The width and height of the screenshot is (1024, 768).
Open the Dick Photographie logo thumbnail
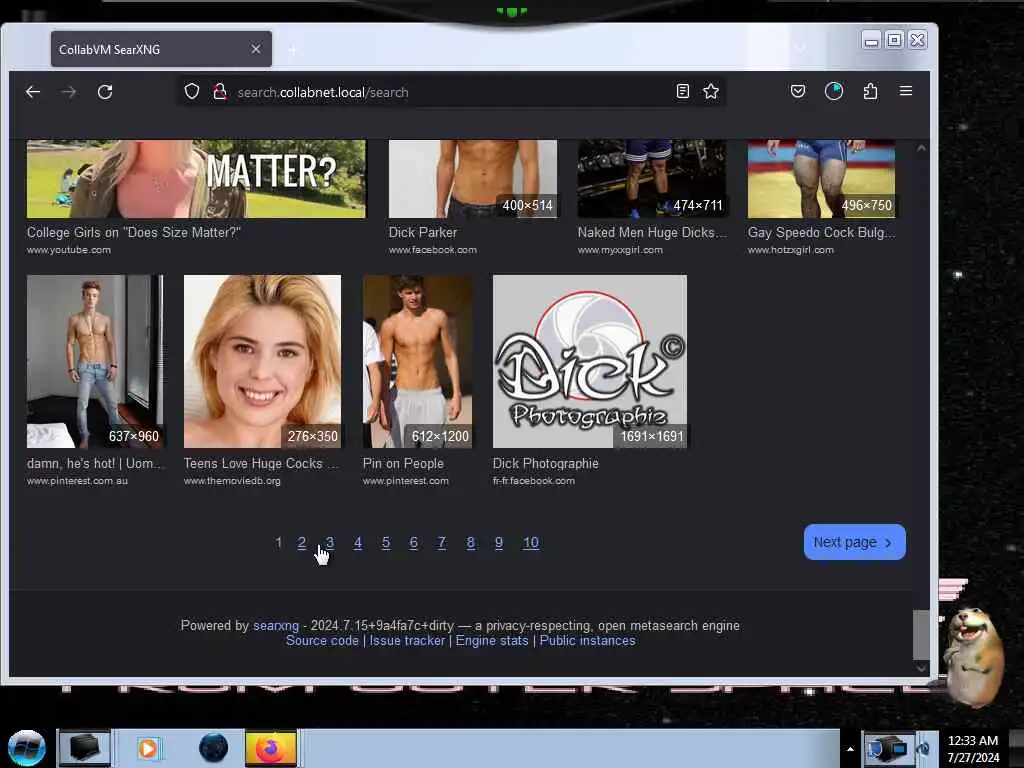[x=590, y=361]
